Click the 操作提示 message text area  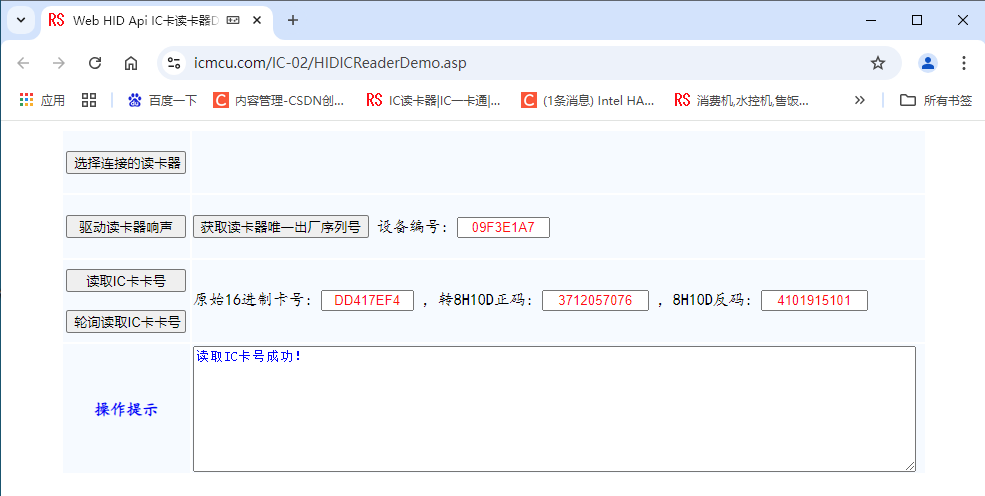(x=554, y=409)
